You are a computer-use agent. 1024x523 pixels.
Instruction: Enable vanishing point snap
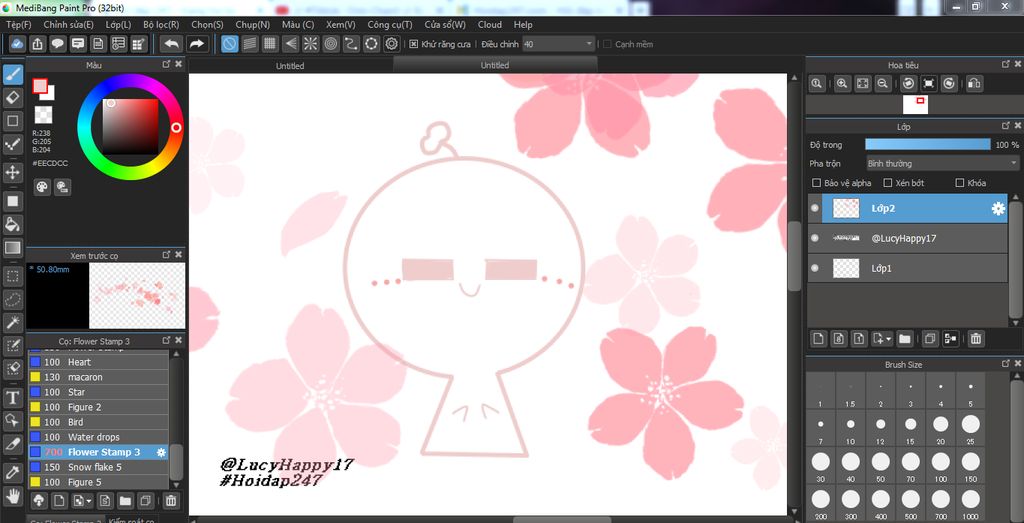291,44
